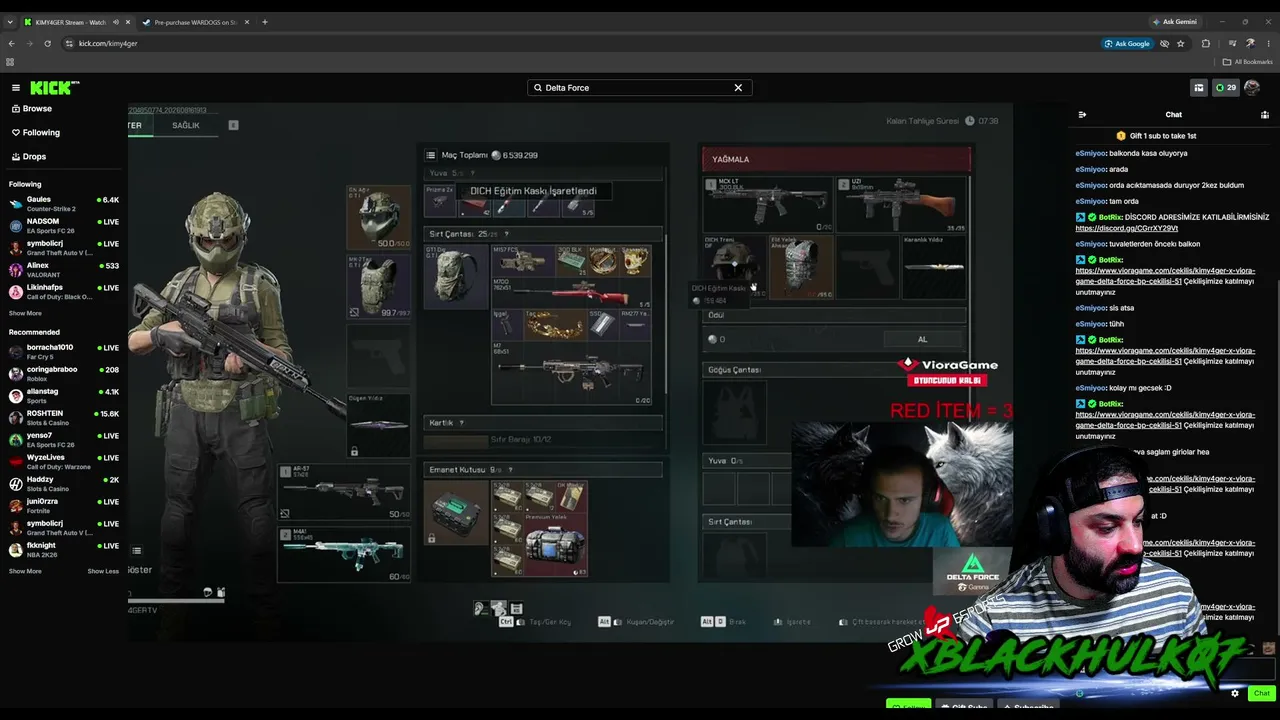Open Ask Gemini in the title bar
This screenshot has width=1280, height=720.
tap(1174, 22)
